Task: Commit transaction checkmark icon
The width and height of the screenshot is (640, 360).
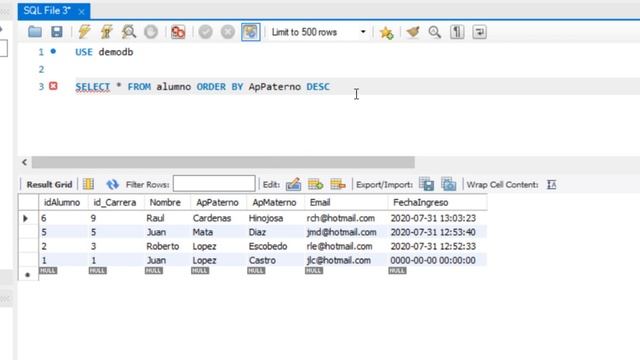Action: point(205,32)
